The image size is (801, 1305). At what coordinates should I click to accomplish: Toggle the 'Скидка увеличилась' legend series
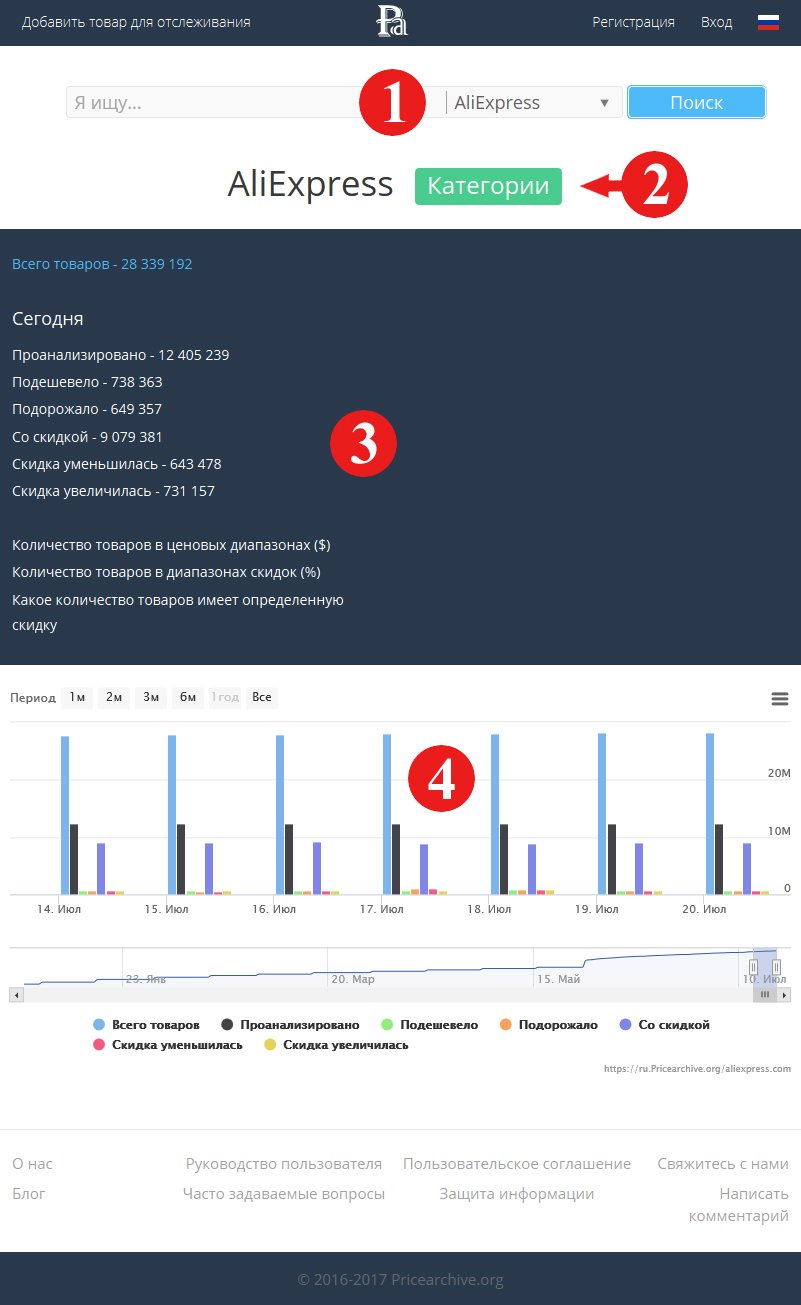point(336,1045)
